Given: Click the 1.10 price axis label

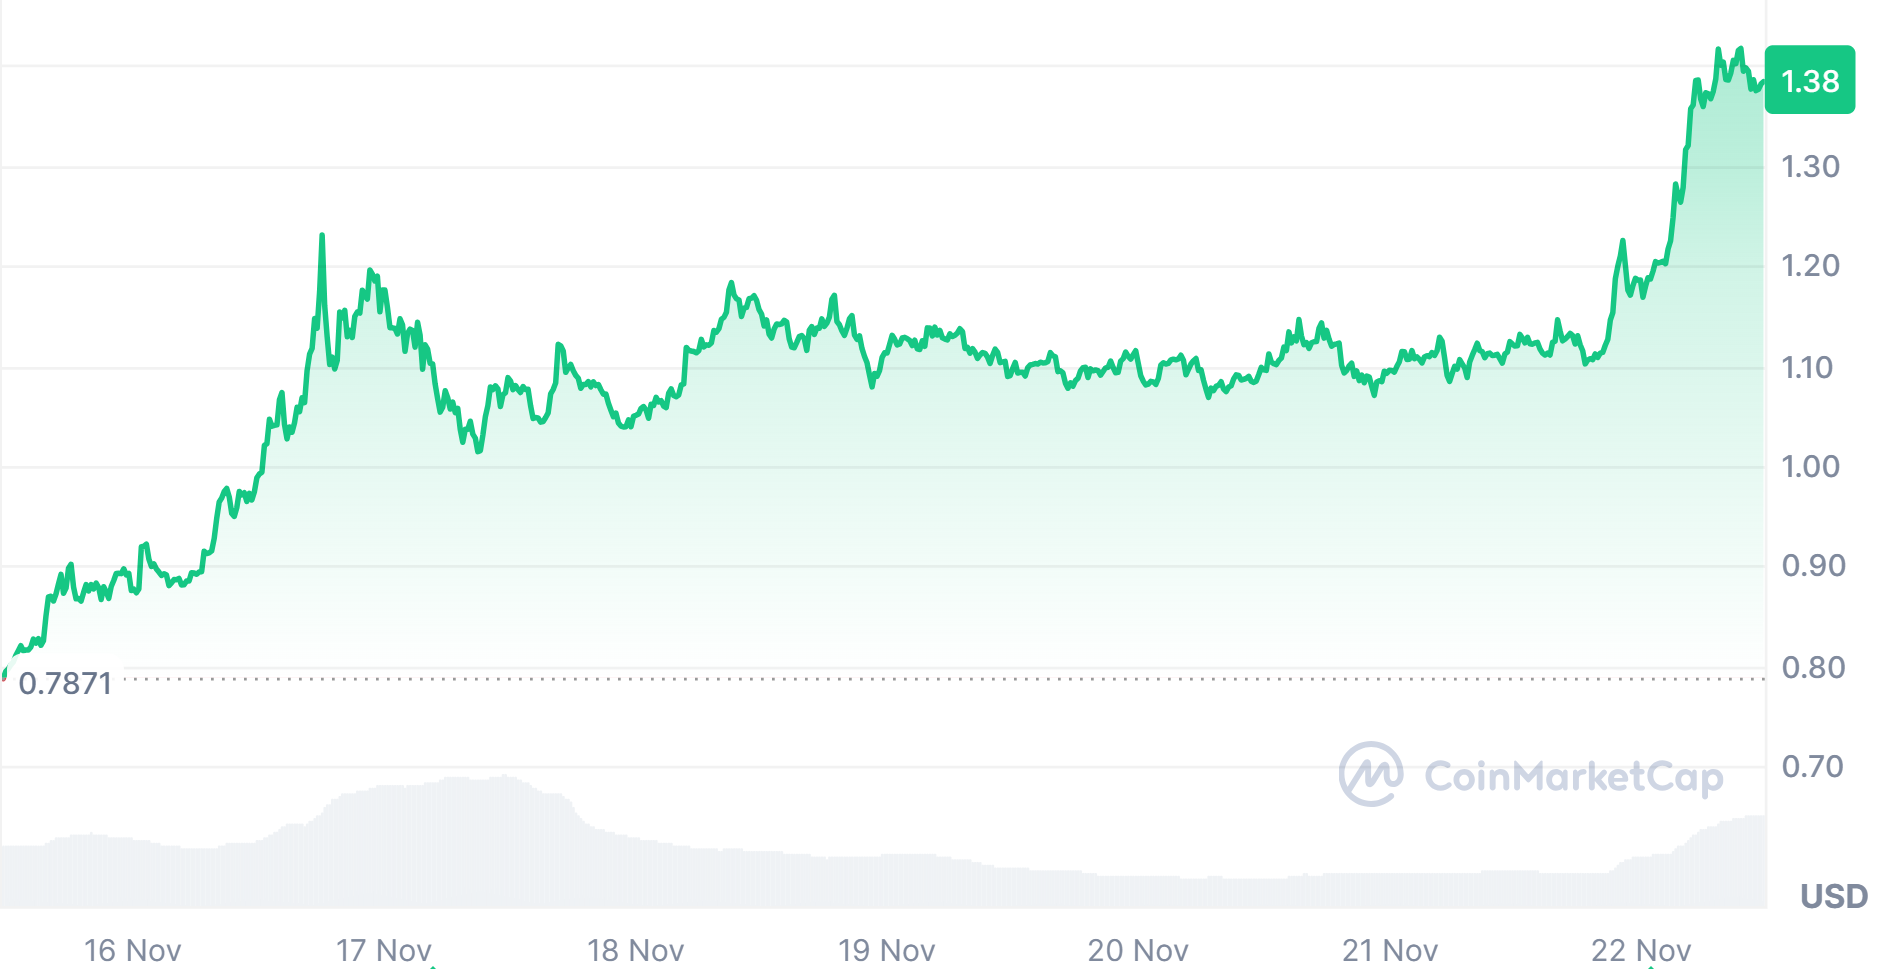Looking at the screenshot, I should [1810, 367].
